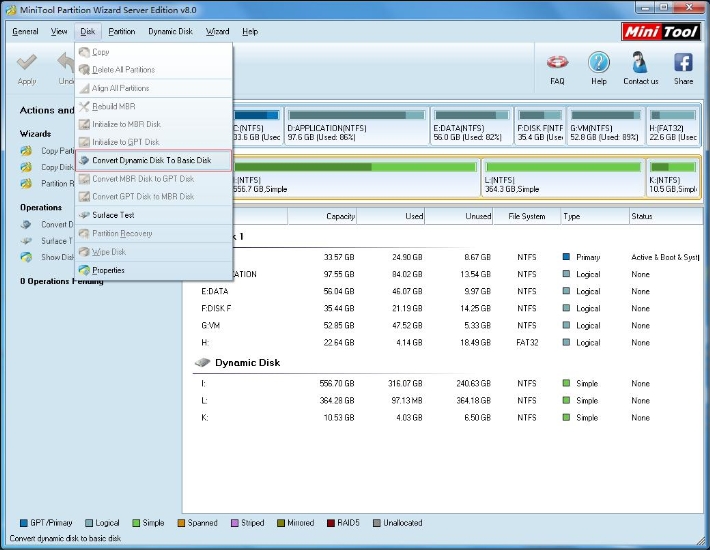Click the 33.57 GB capacity cell
Image resolution: width=710 pixels, height=550 pixels.
pyautogui.click(x=339, y=257)
